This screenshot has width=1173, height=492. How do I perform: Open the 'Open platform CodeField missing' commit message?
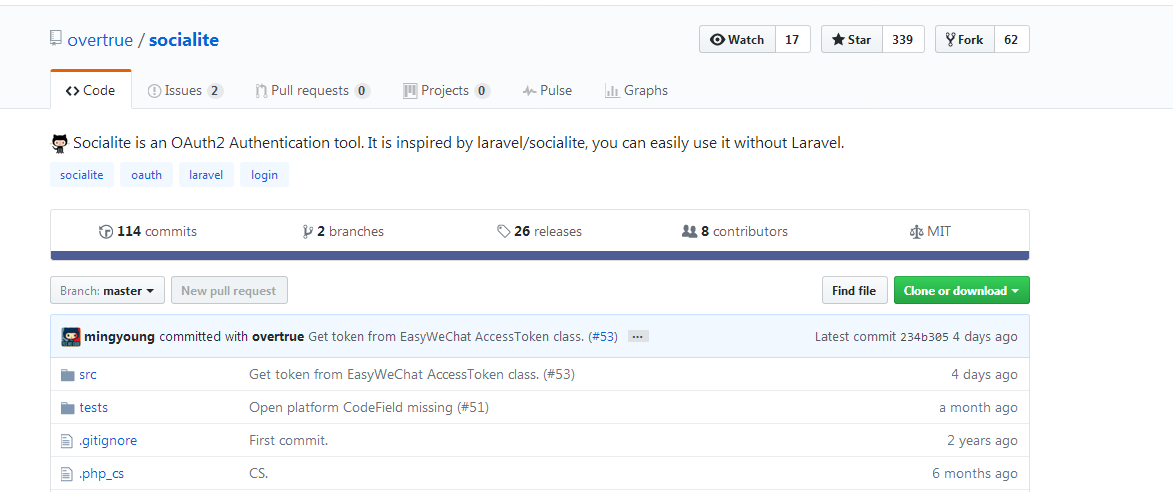point(369,408)
